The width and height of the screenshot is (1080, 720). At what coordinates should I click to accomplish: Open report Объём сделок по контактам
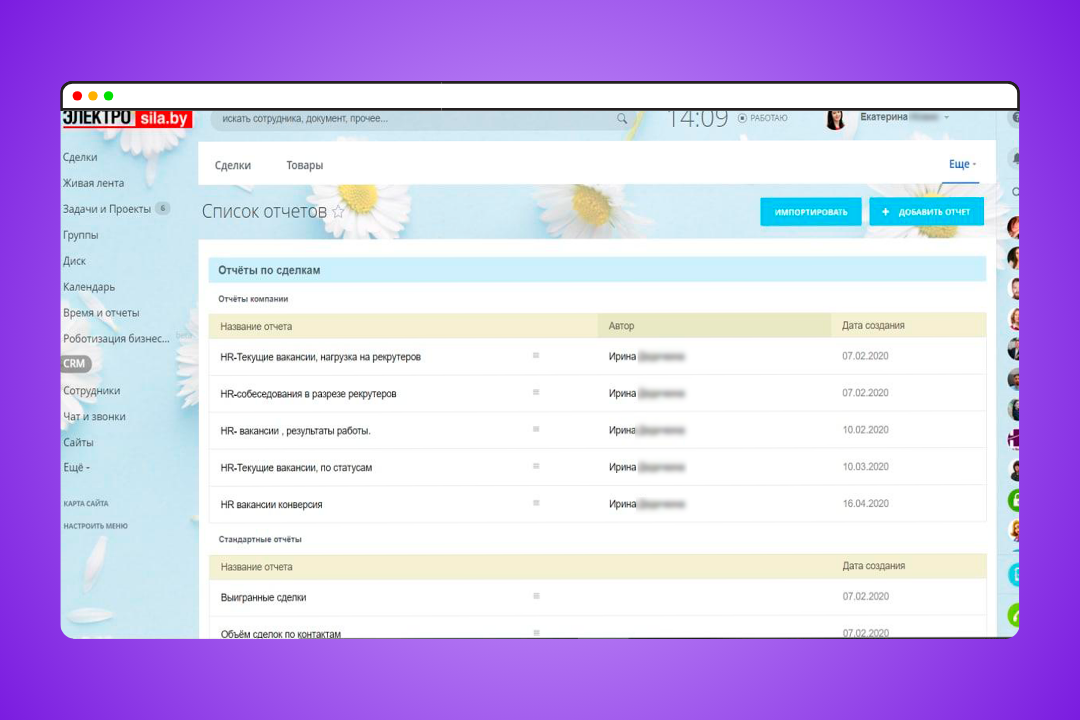[x=280, y=633]
